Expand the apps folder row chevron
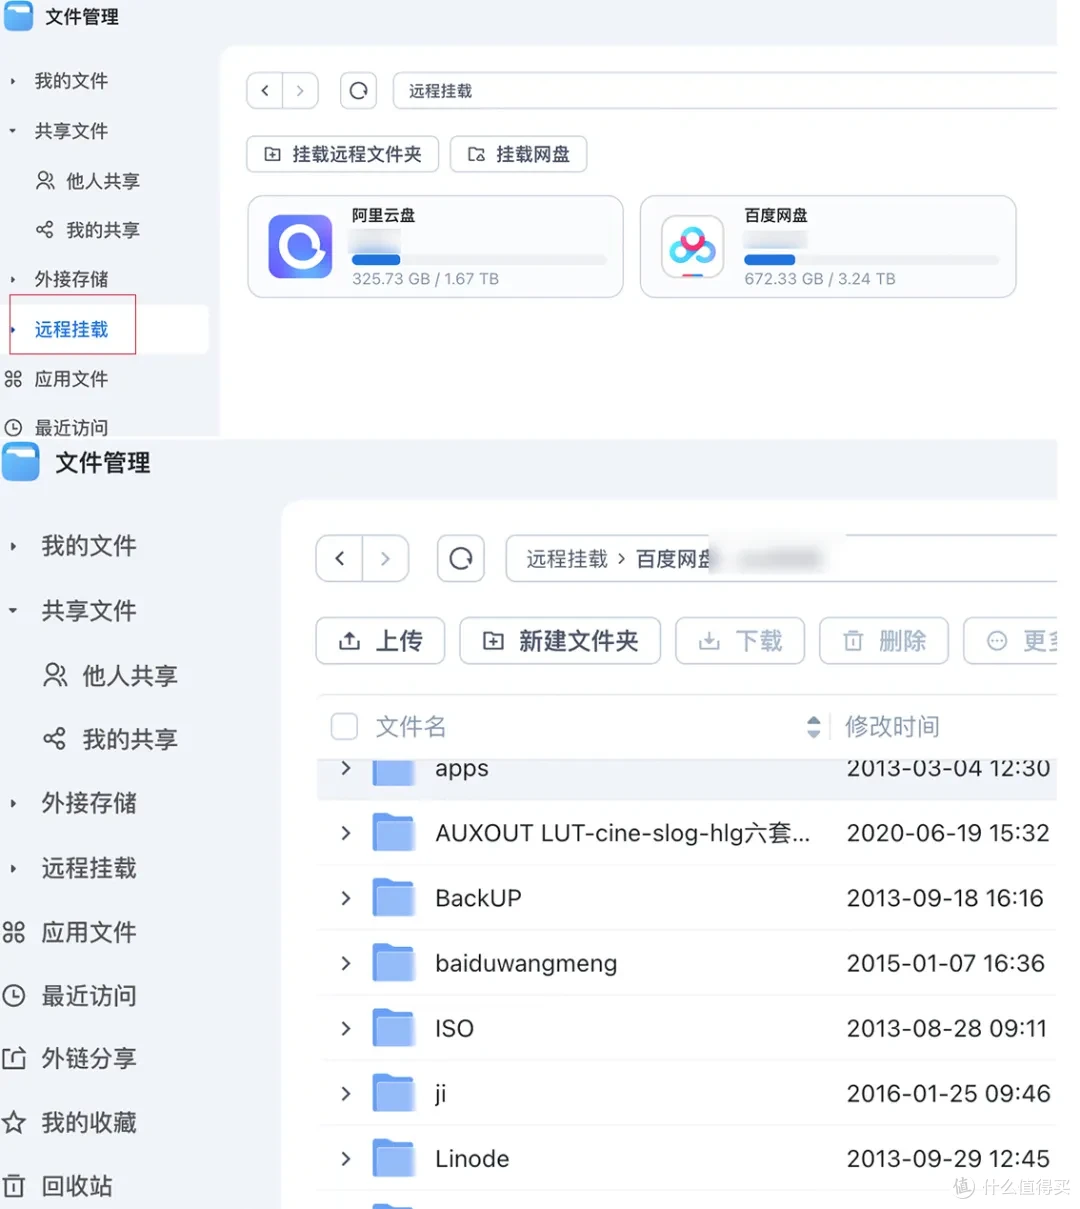 346,768
